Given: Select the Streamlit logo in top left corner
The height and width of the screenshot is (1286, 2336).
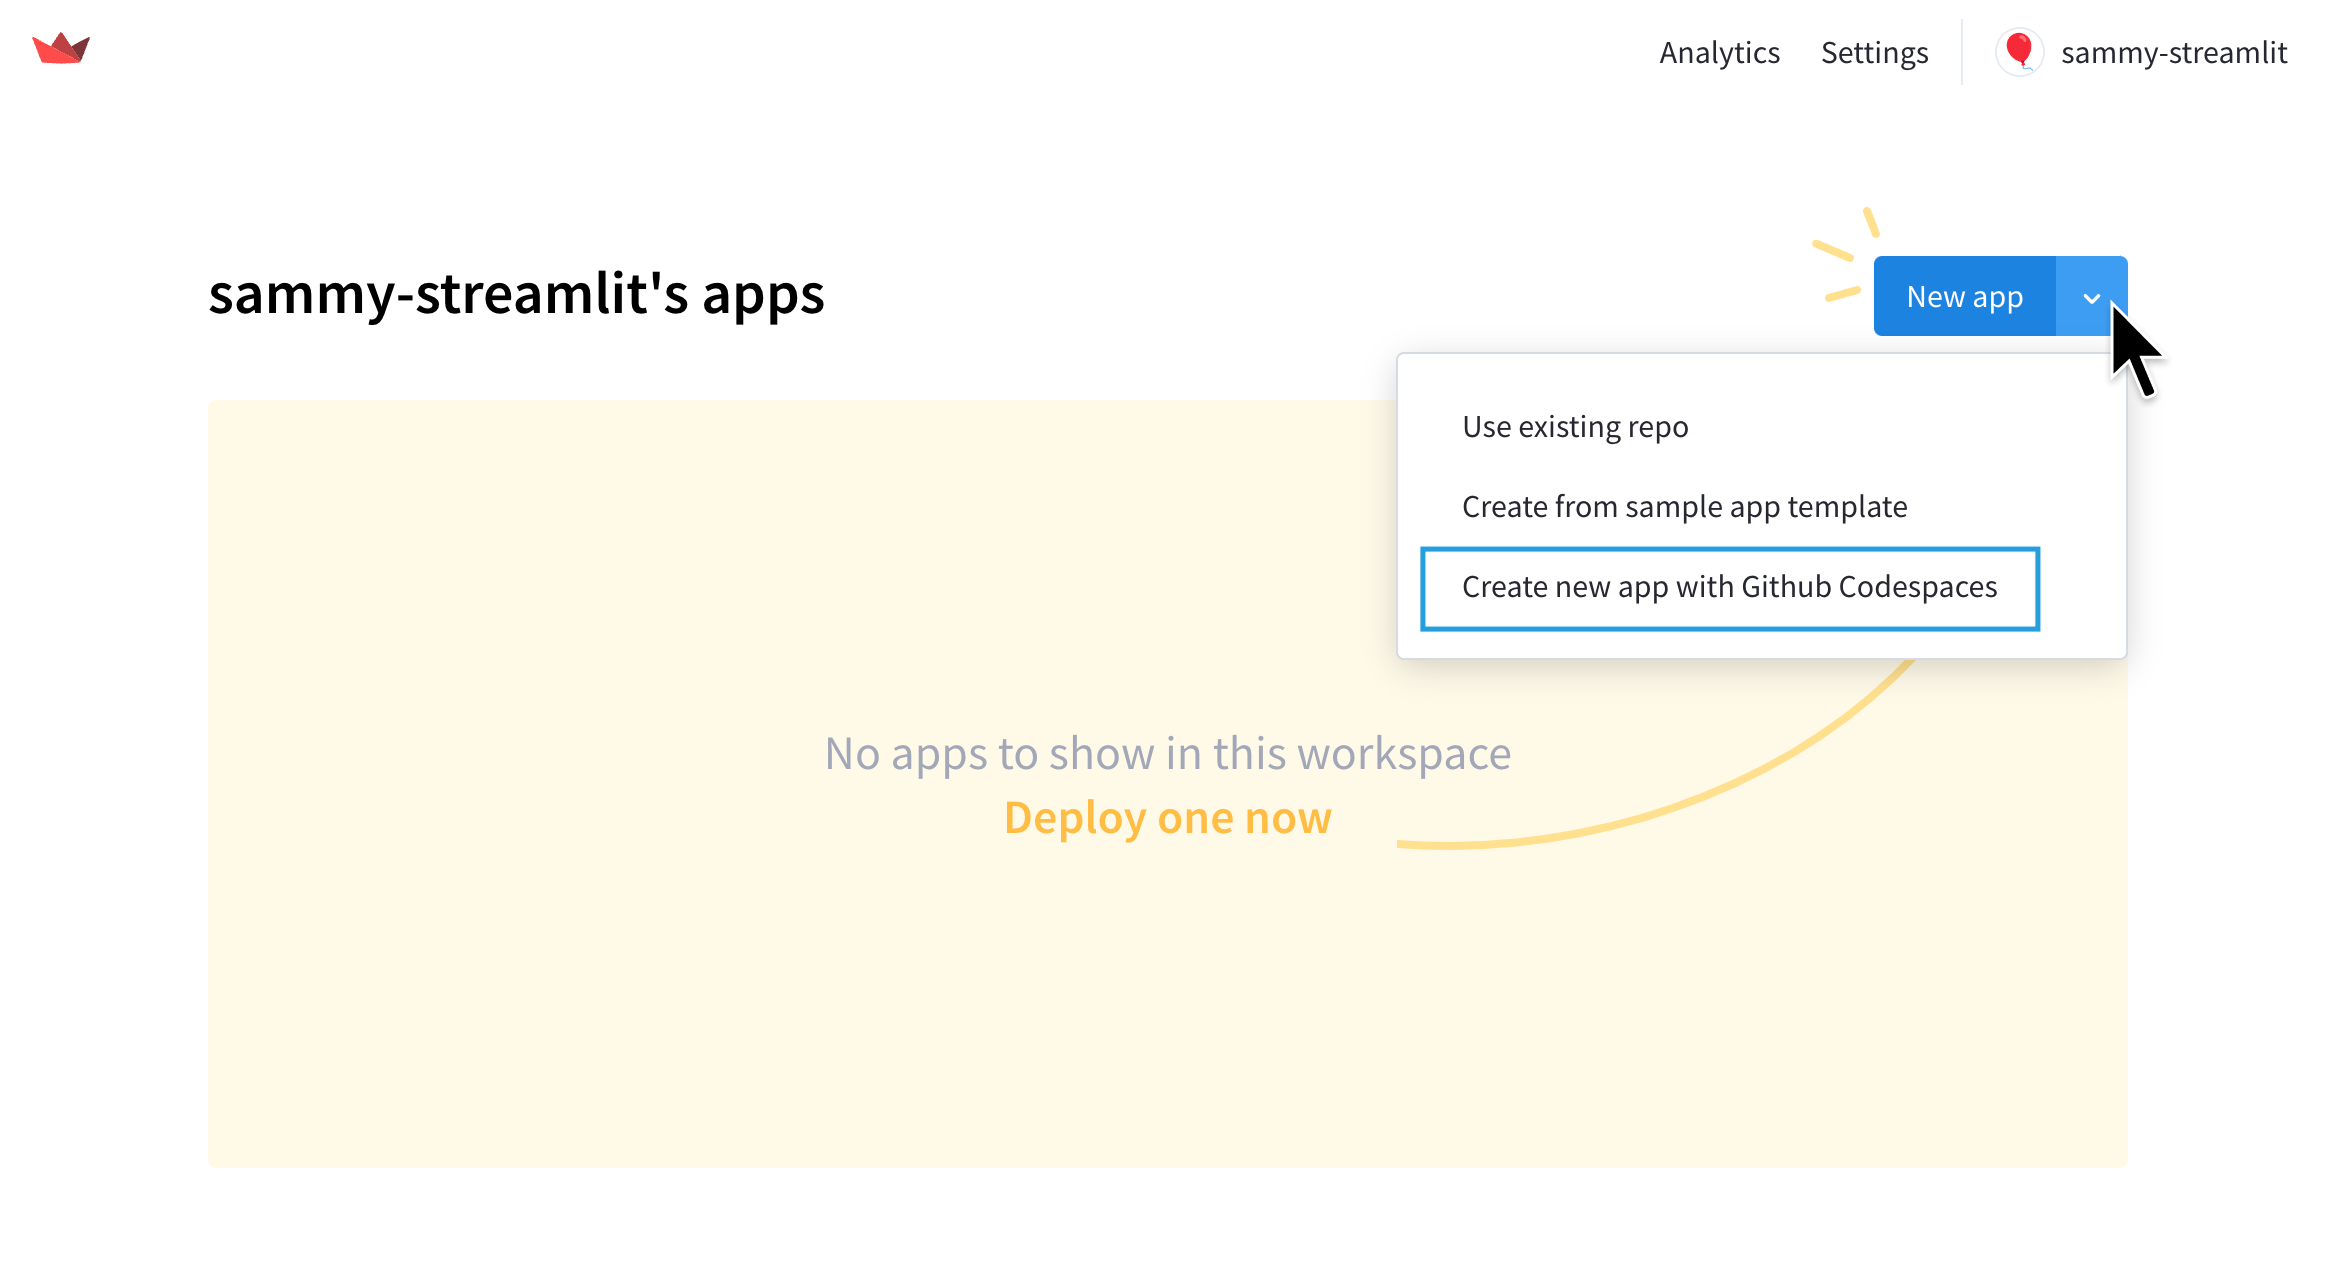Looking at the screenshot, I should coord(62,47).
